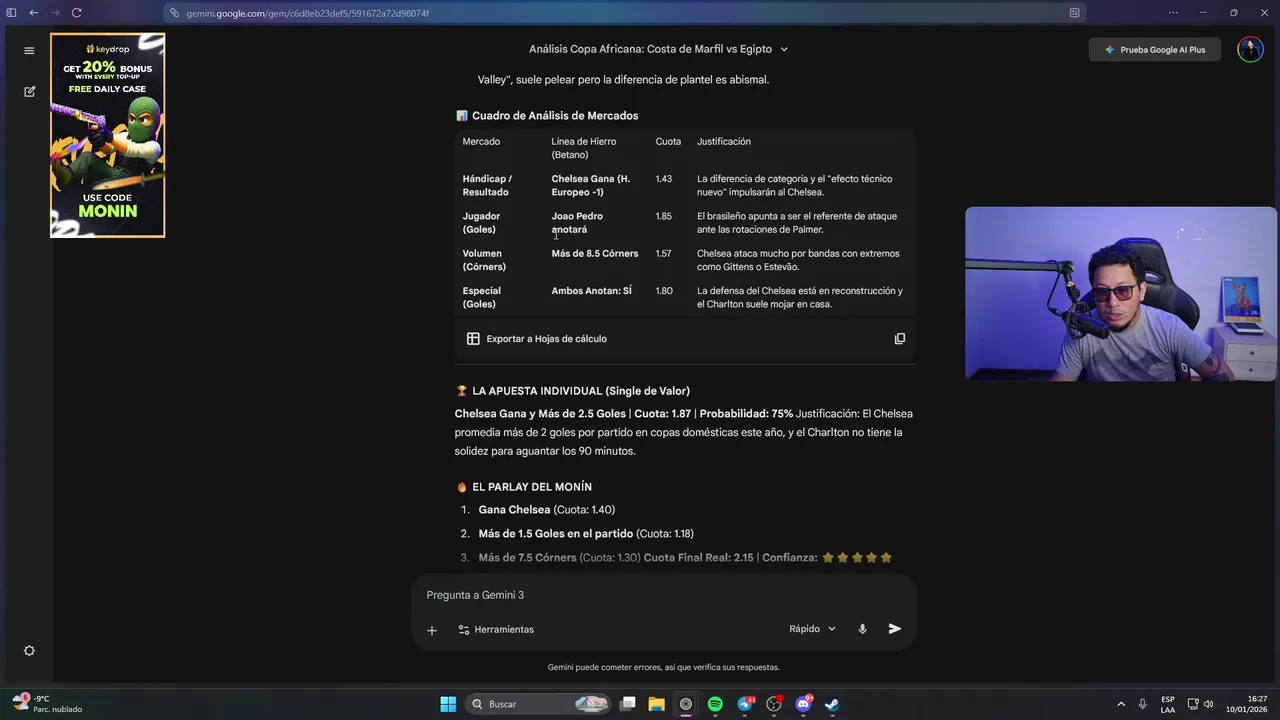Open Gemini settings gear icon
1280x720 pixels.
coord(29,651)
